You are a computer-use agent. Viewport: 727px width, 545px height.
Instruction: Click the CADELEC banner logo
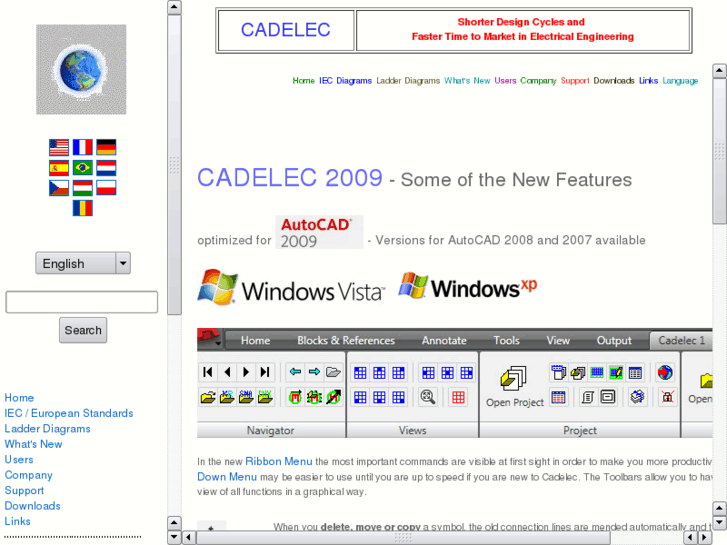(286, 30)
